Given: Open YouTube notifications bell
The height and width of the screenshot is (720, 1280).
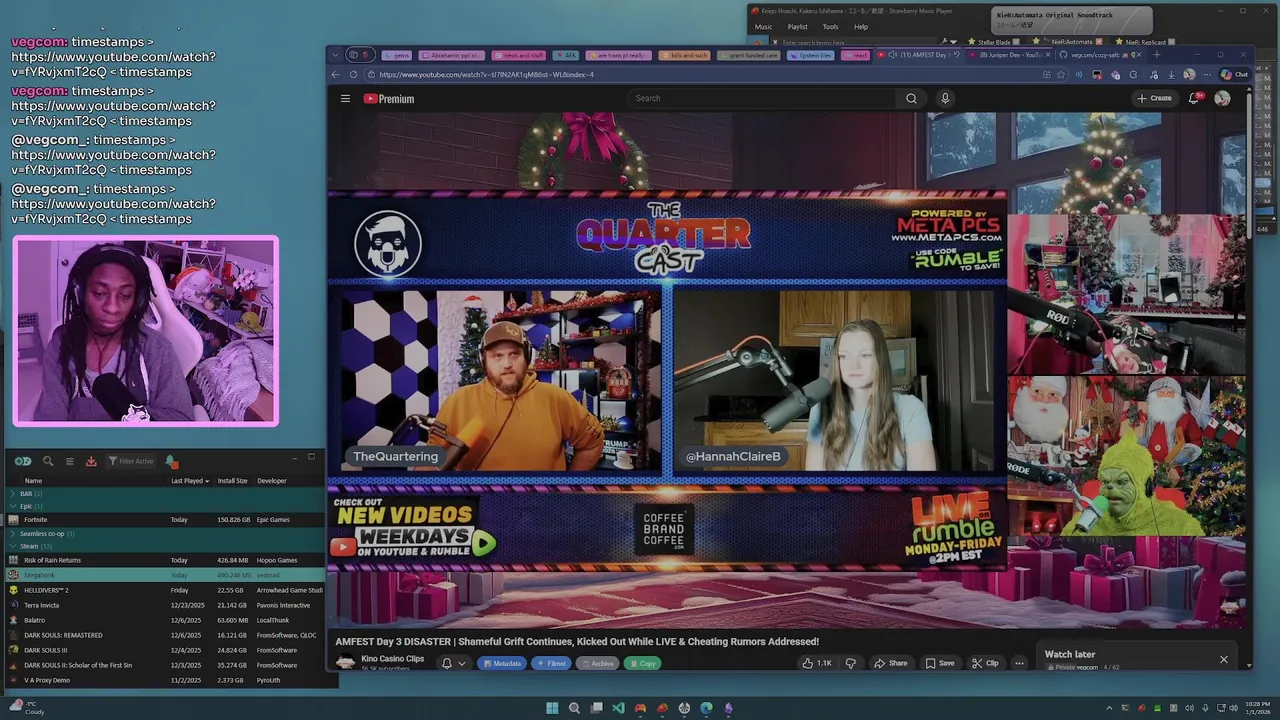Looking at the screenshot, I should click(1194, 98).
